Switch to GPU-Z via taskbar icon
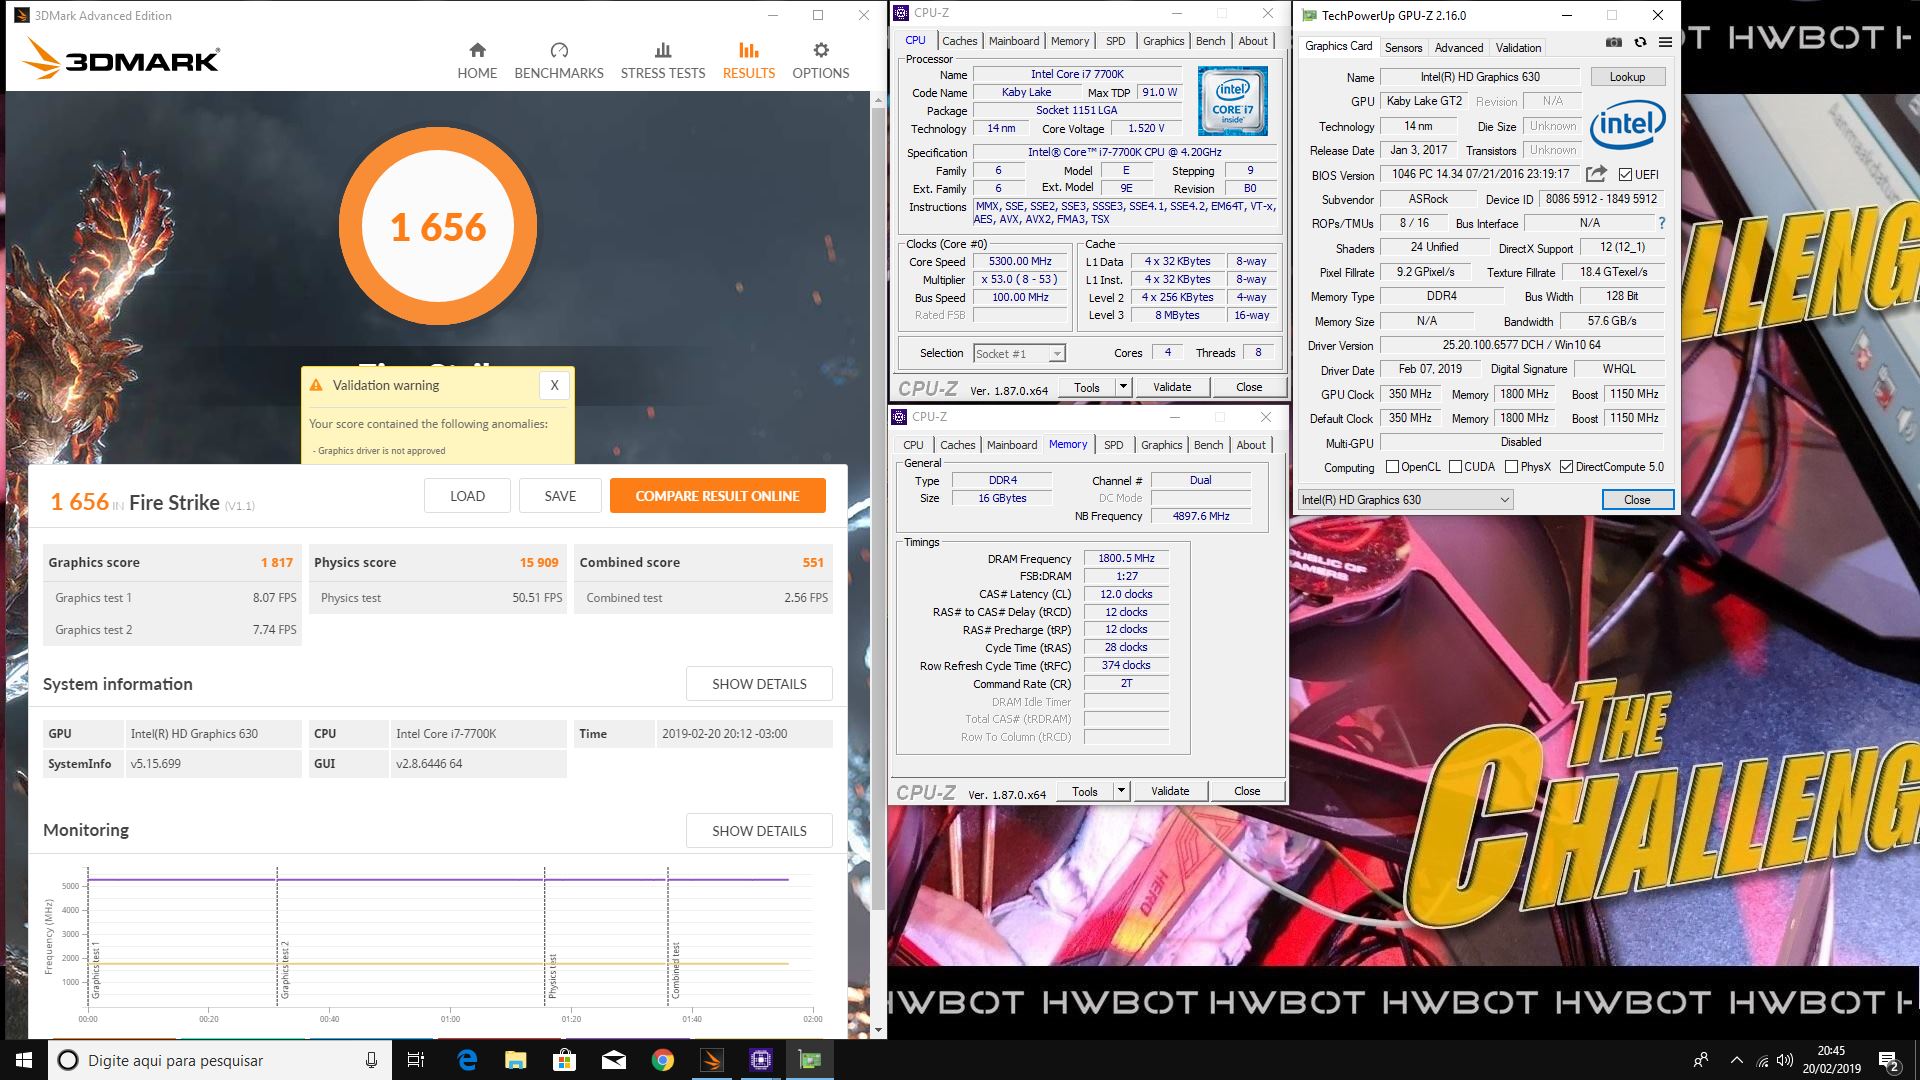 point(809,1060)
